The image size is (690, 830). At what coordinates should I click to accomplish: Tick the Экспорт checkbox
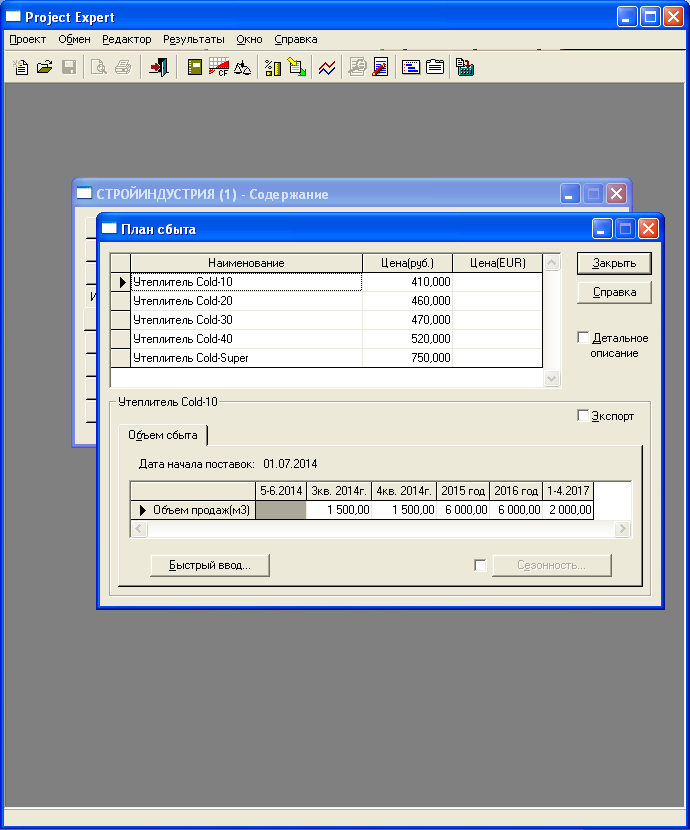tap(583, 415)
